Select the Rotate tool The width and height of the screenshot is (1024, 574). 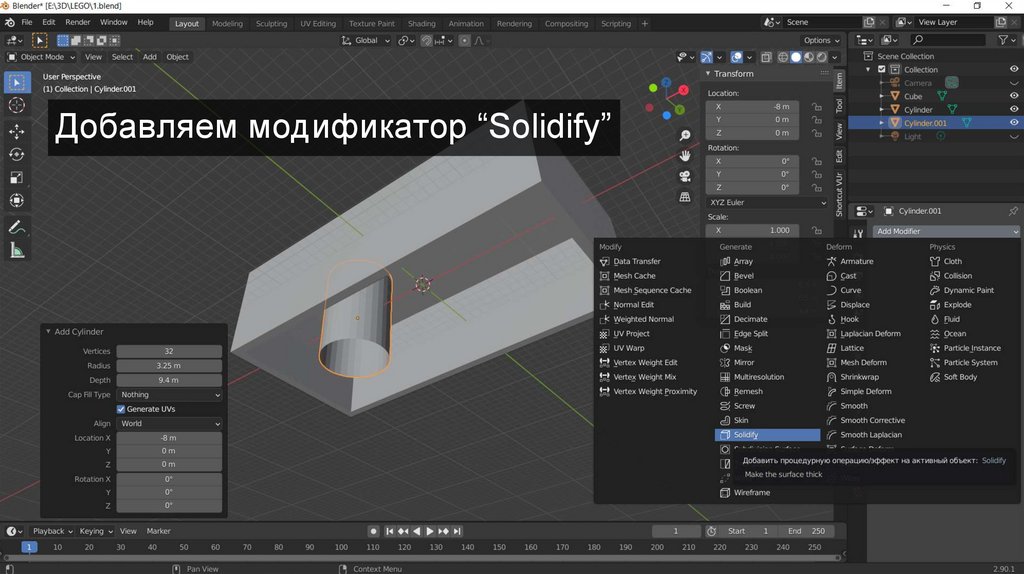pos(17,154)
